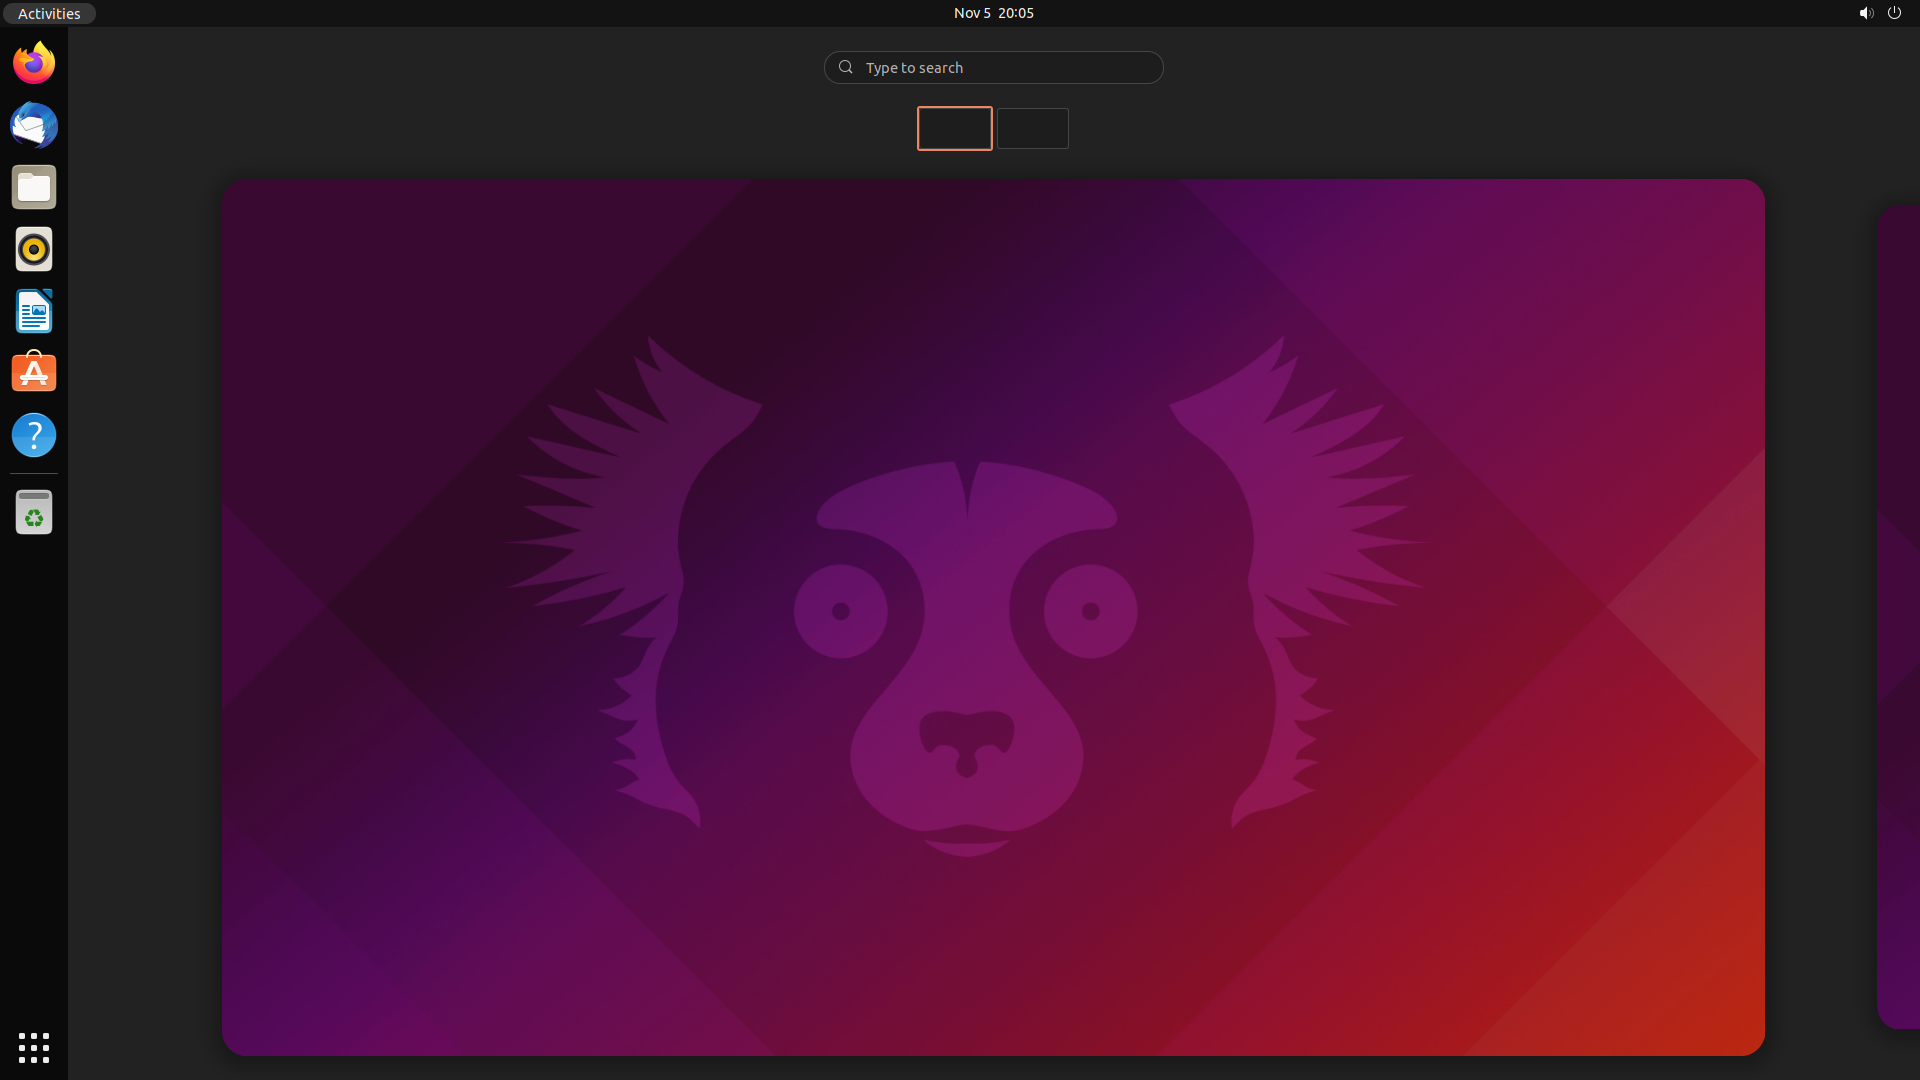The image size is (1920, 1080).
Task: Click the system volume icon
Action: point(1866,12)
